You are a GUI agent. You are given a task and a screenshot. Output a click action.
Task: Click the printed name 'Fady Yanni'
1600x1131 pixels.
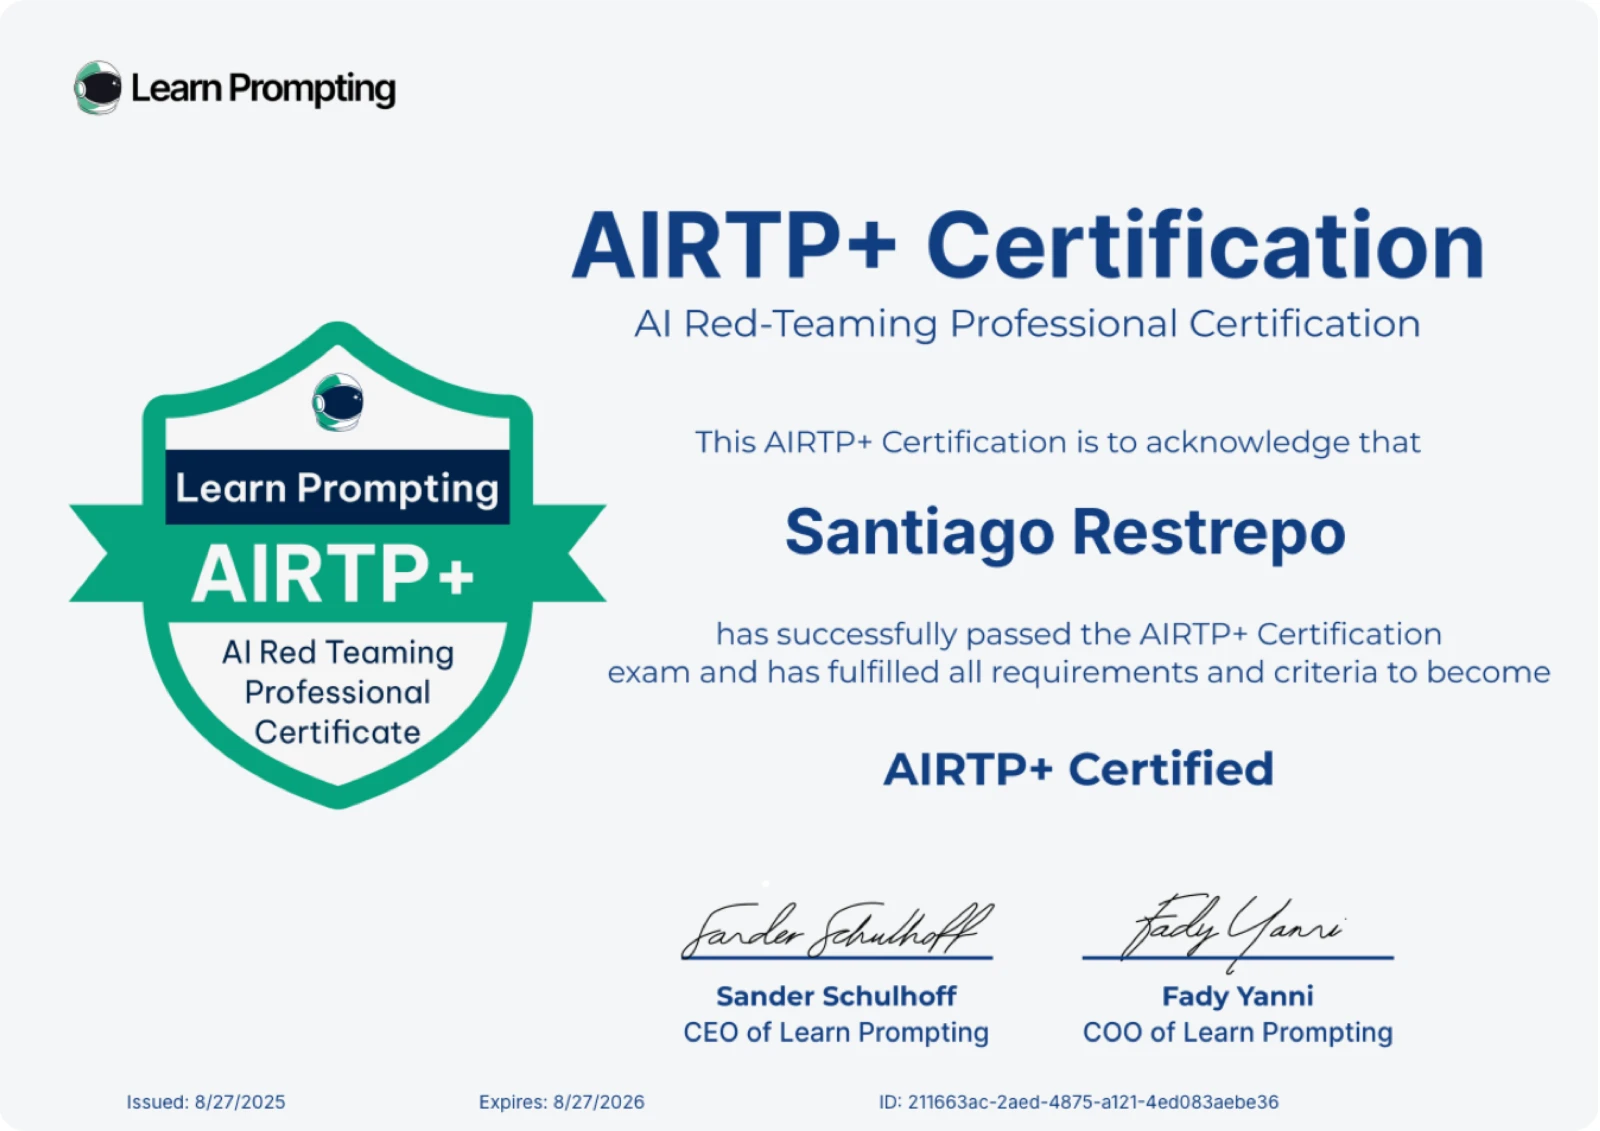pos(1238,996)
